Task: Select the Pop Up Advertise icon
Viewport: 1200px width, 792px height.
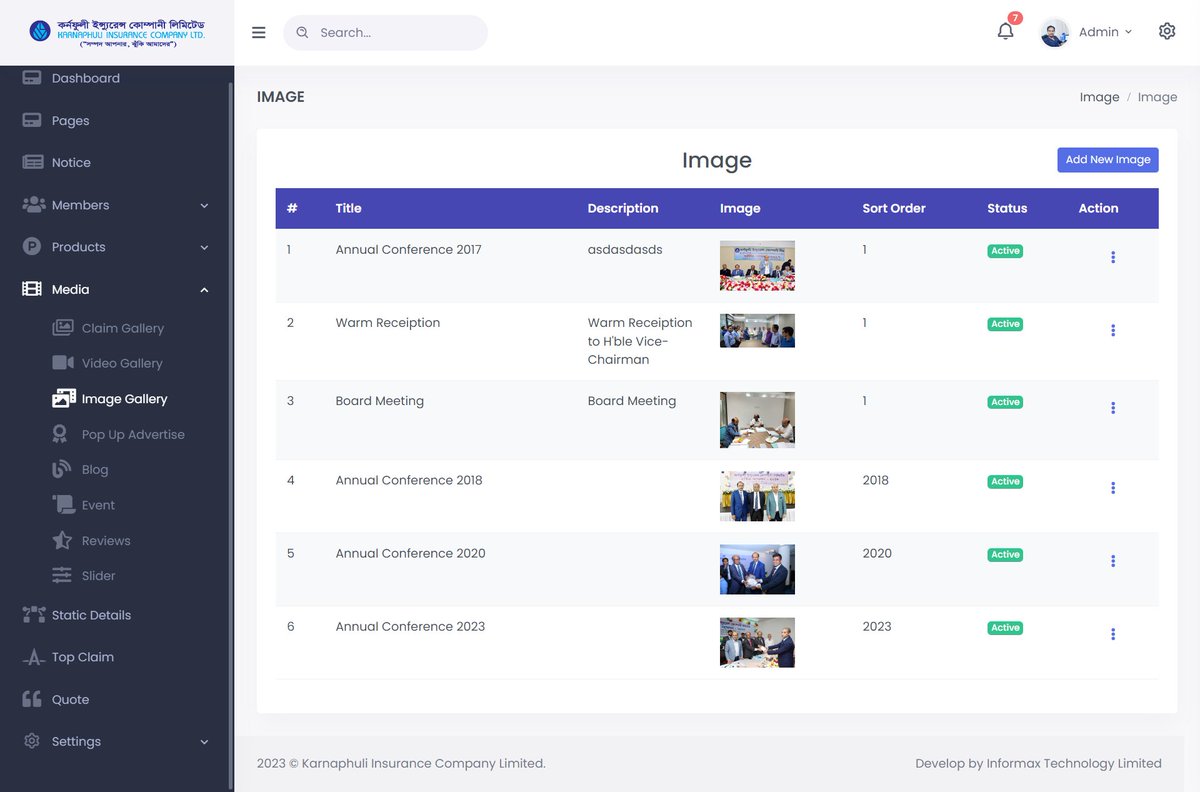Action: [63, 434]
